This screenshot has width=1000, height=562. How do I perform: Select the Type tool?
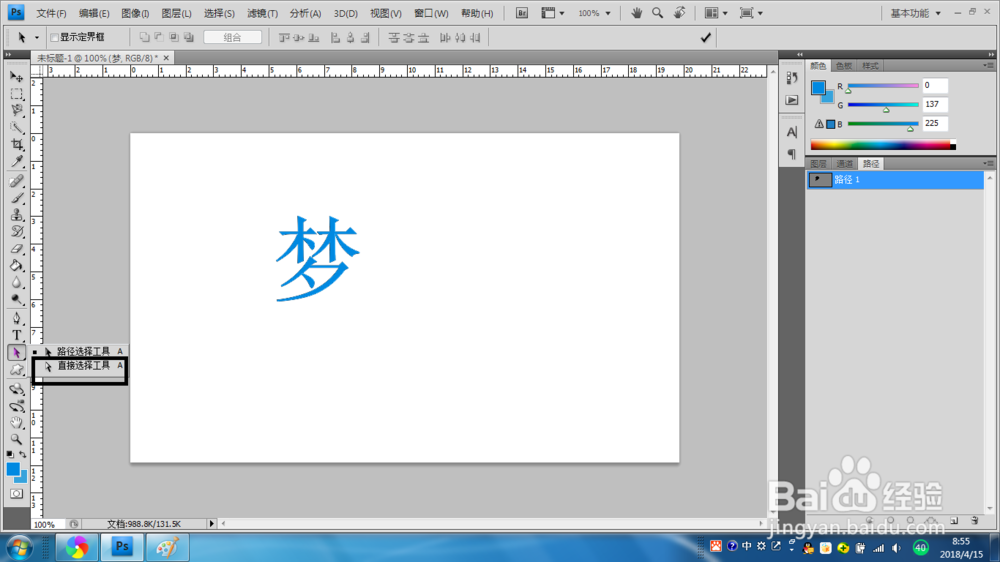pyautogui.click(x=17, y=336)
